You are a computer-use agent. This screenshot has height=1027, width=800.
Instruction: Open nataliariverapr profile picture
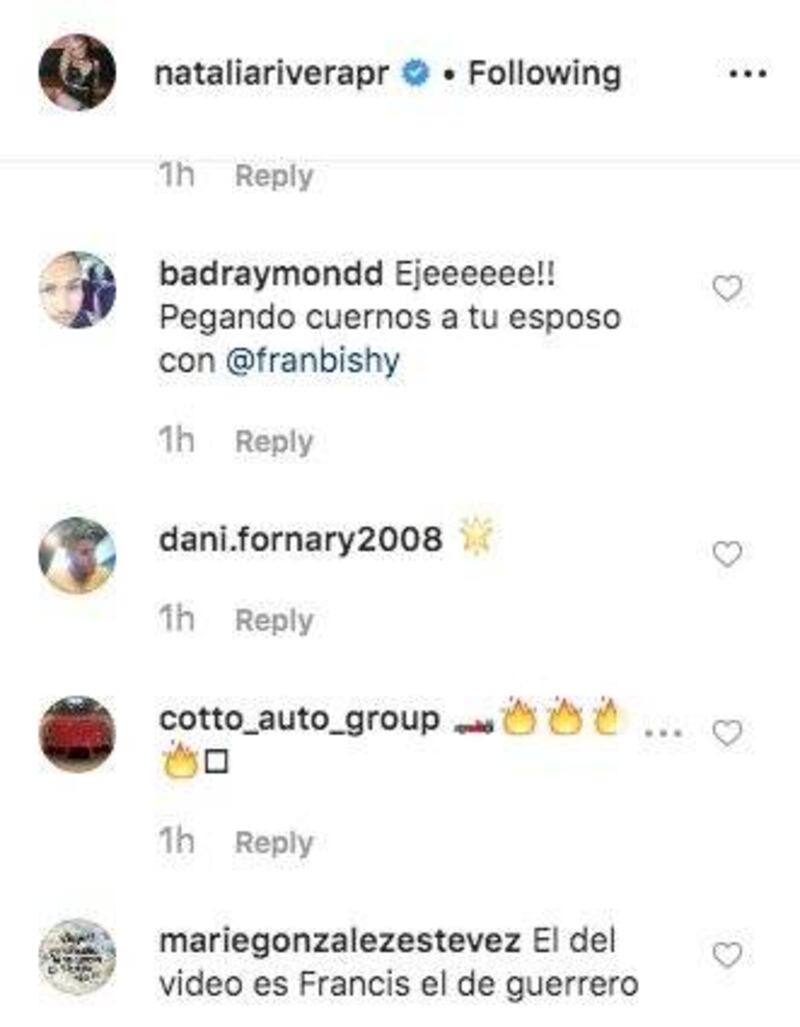click(77, 73)
